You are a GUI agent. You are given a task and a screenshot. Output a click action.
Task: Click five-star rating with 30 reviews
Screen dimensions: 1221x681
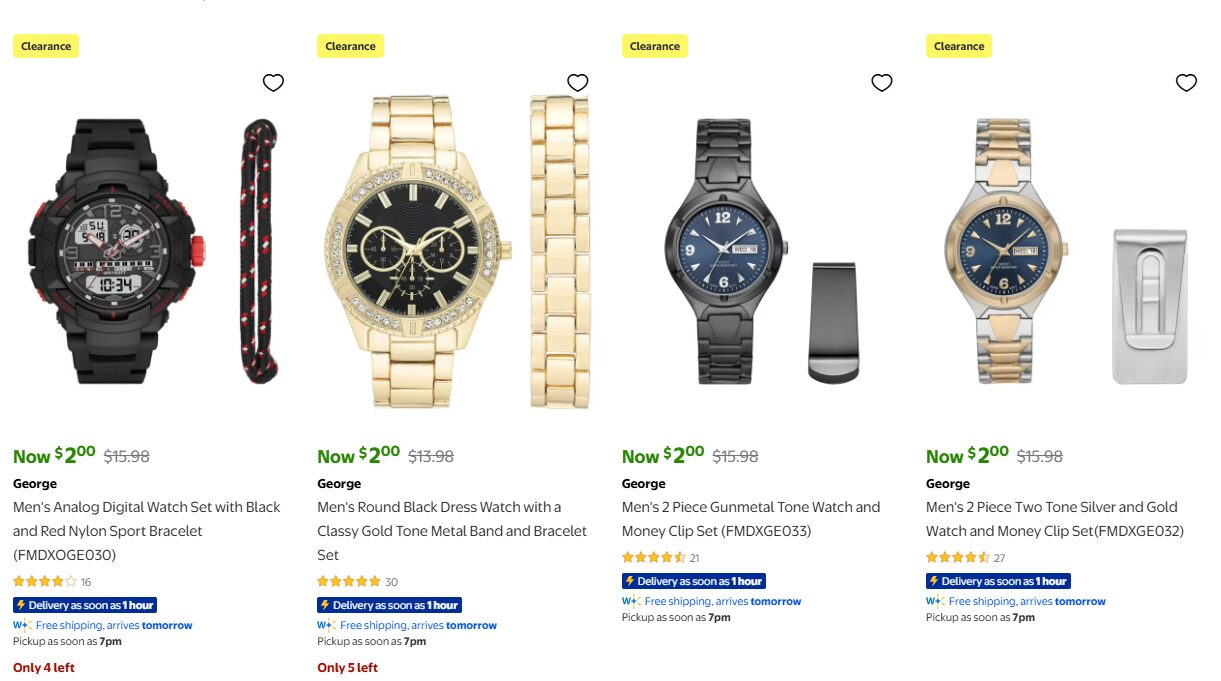(349, 581)
